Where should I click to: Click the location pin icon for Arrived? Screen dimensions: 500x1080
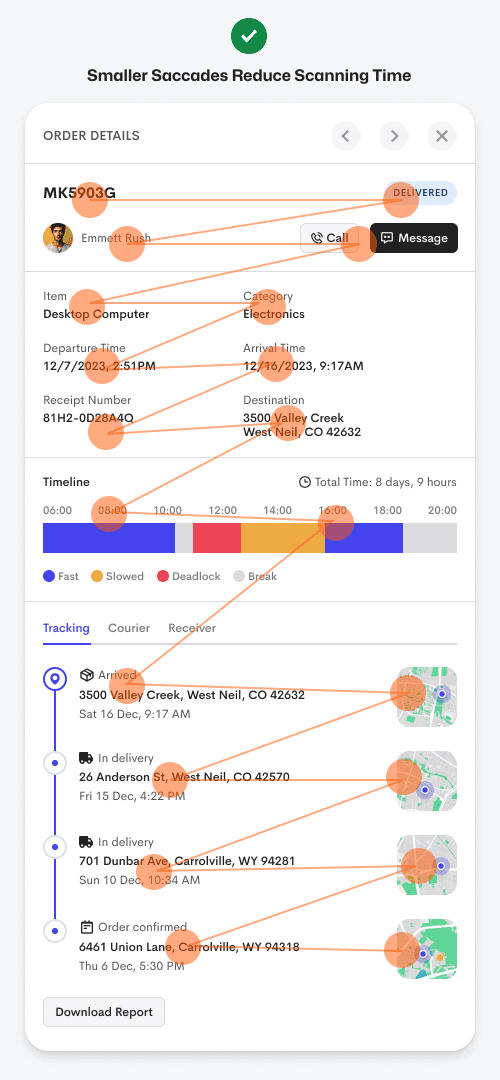(54, 679)
